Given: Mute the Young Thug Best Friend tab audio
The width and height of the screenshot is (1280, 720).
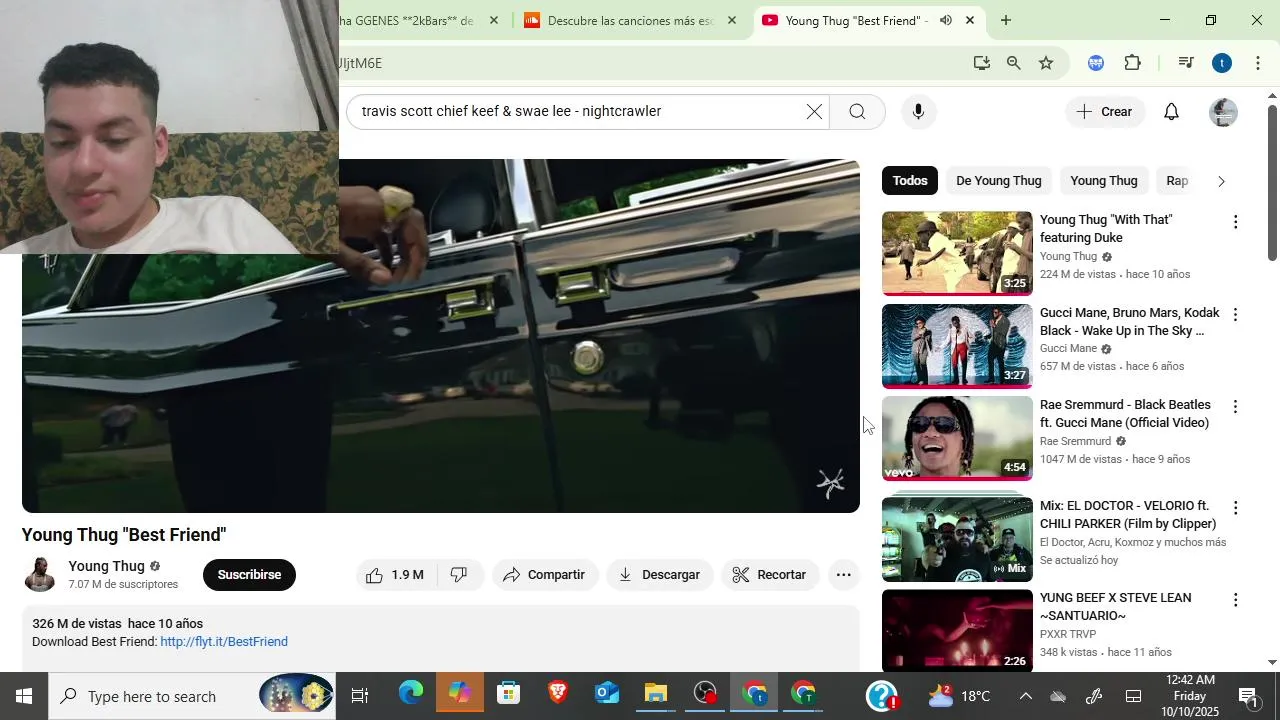Looking at the screenshot, I should pyautogui.click(x=945, y=20).
